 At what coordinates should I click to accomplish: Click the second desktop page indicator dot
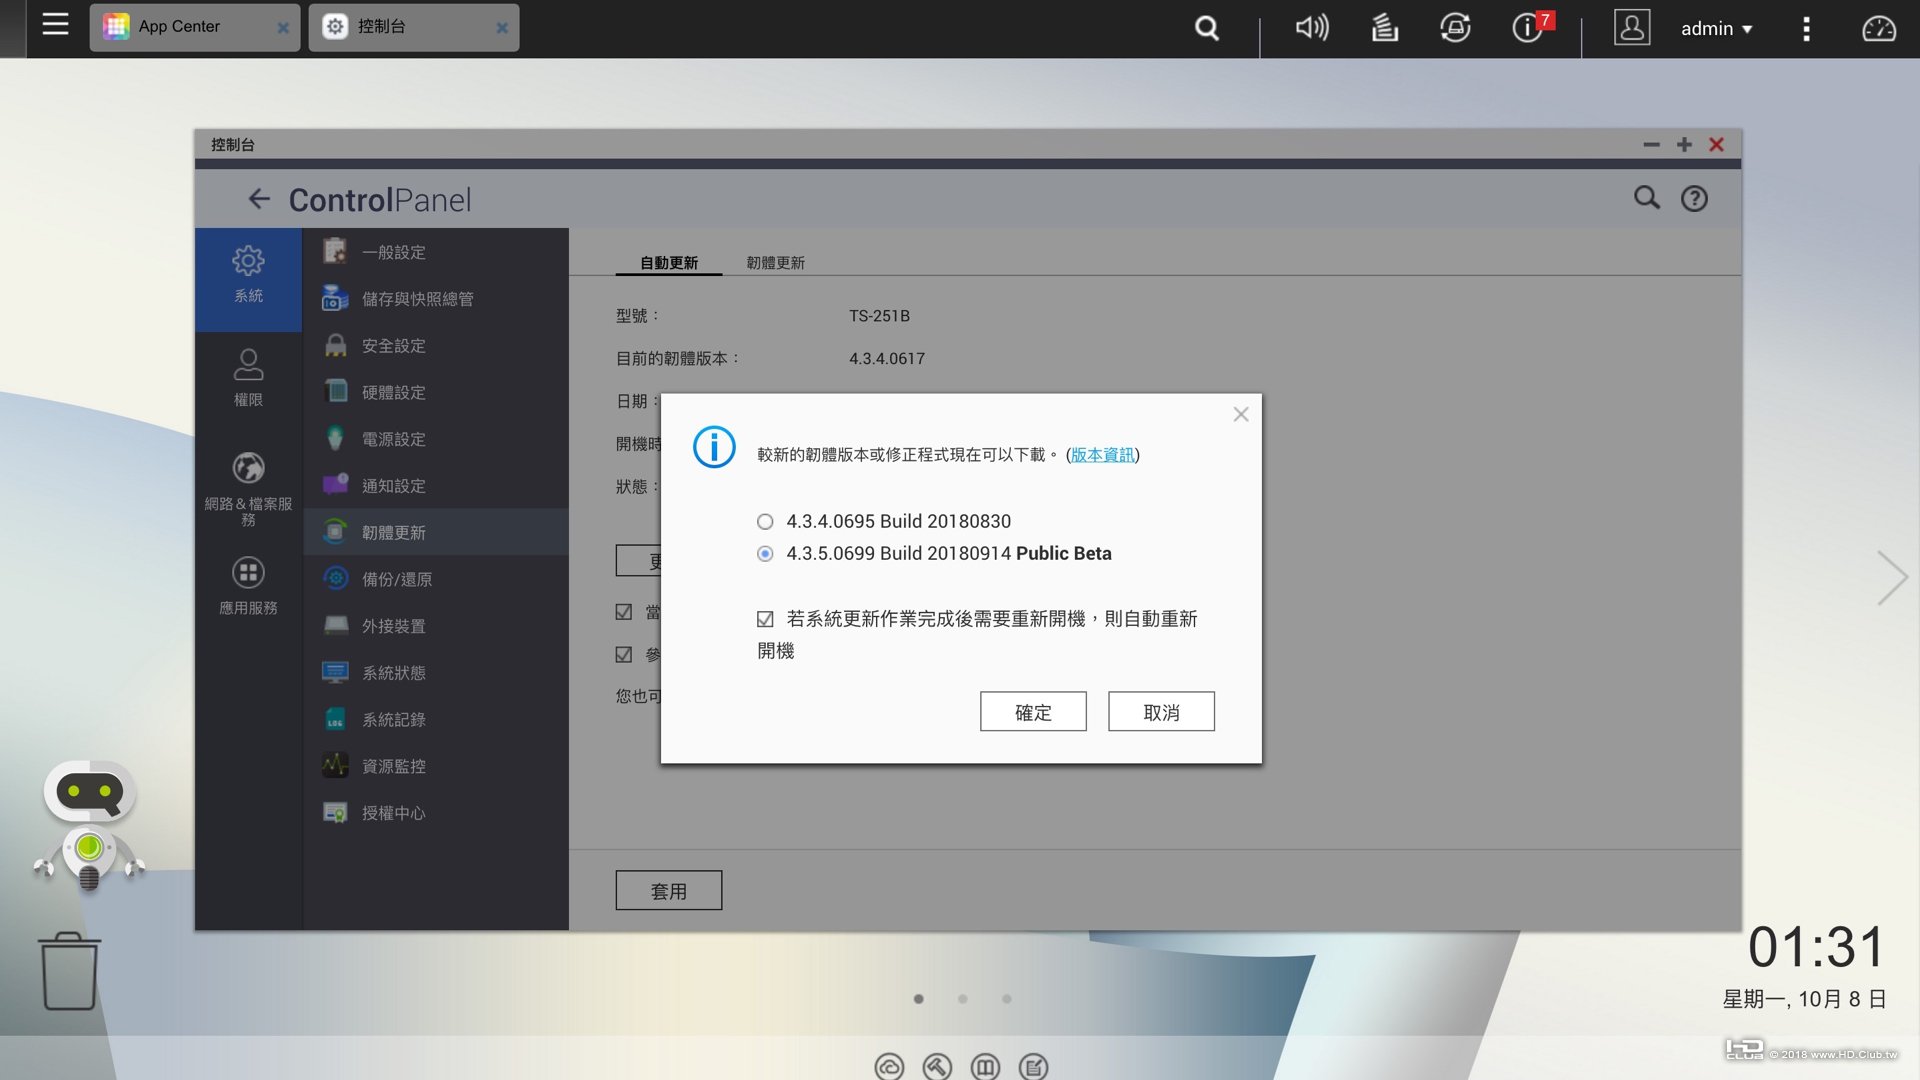(962, 999)
